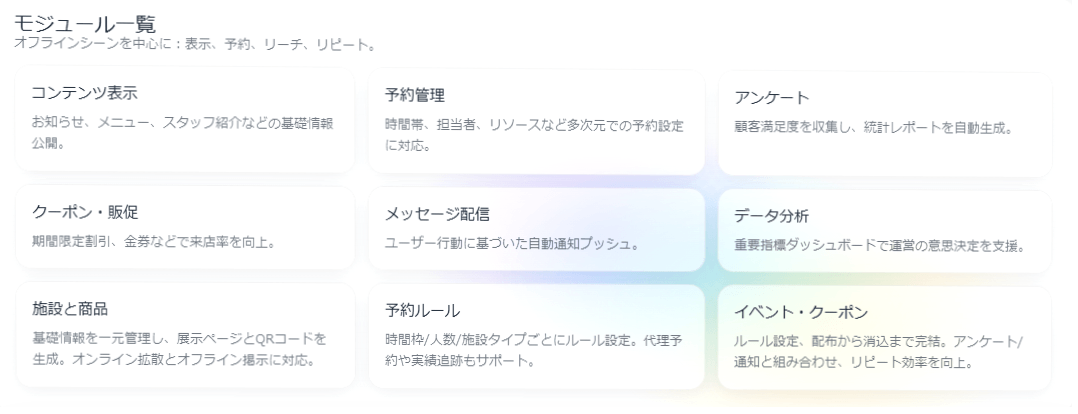Select the 予約管理 card title
1078x414 pixels.
pyautogui.click(x=414, y=96)
